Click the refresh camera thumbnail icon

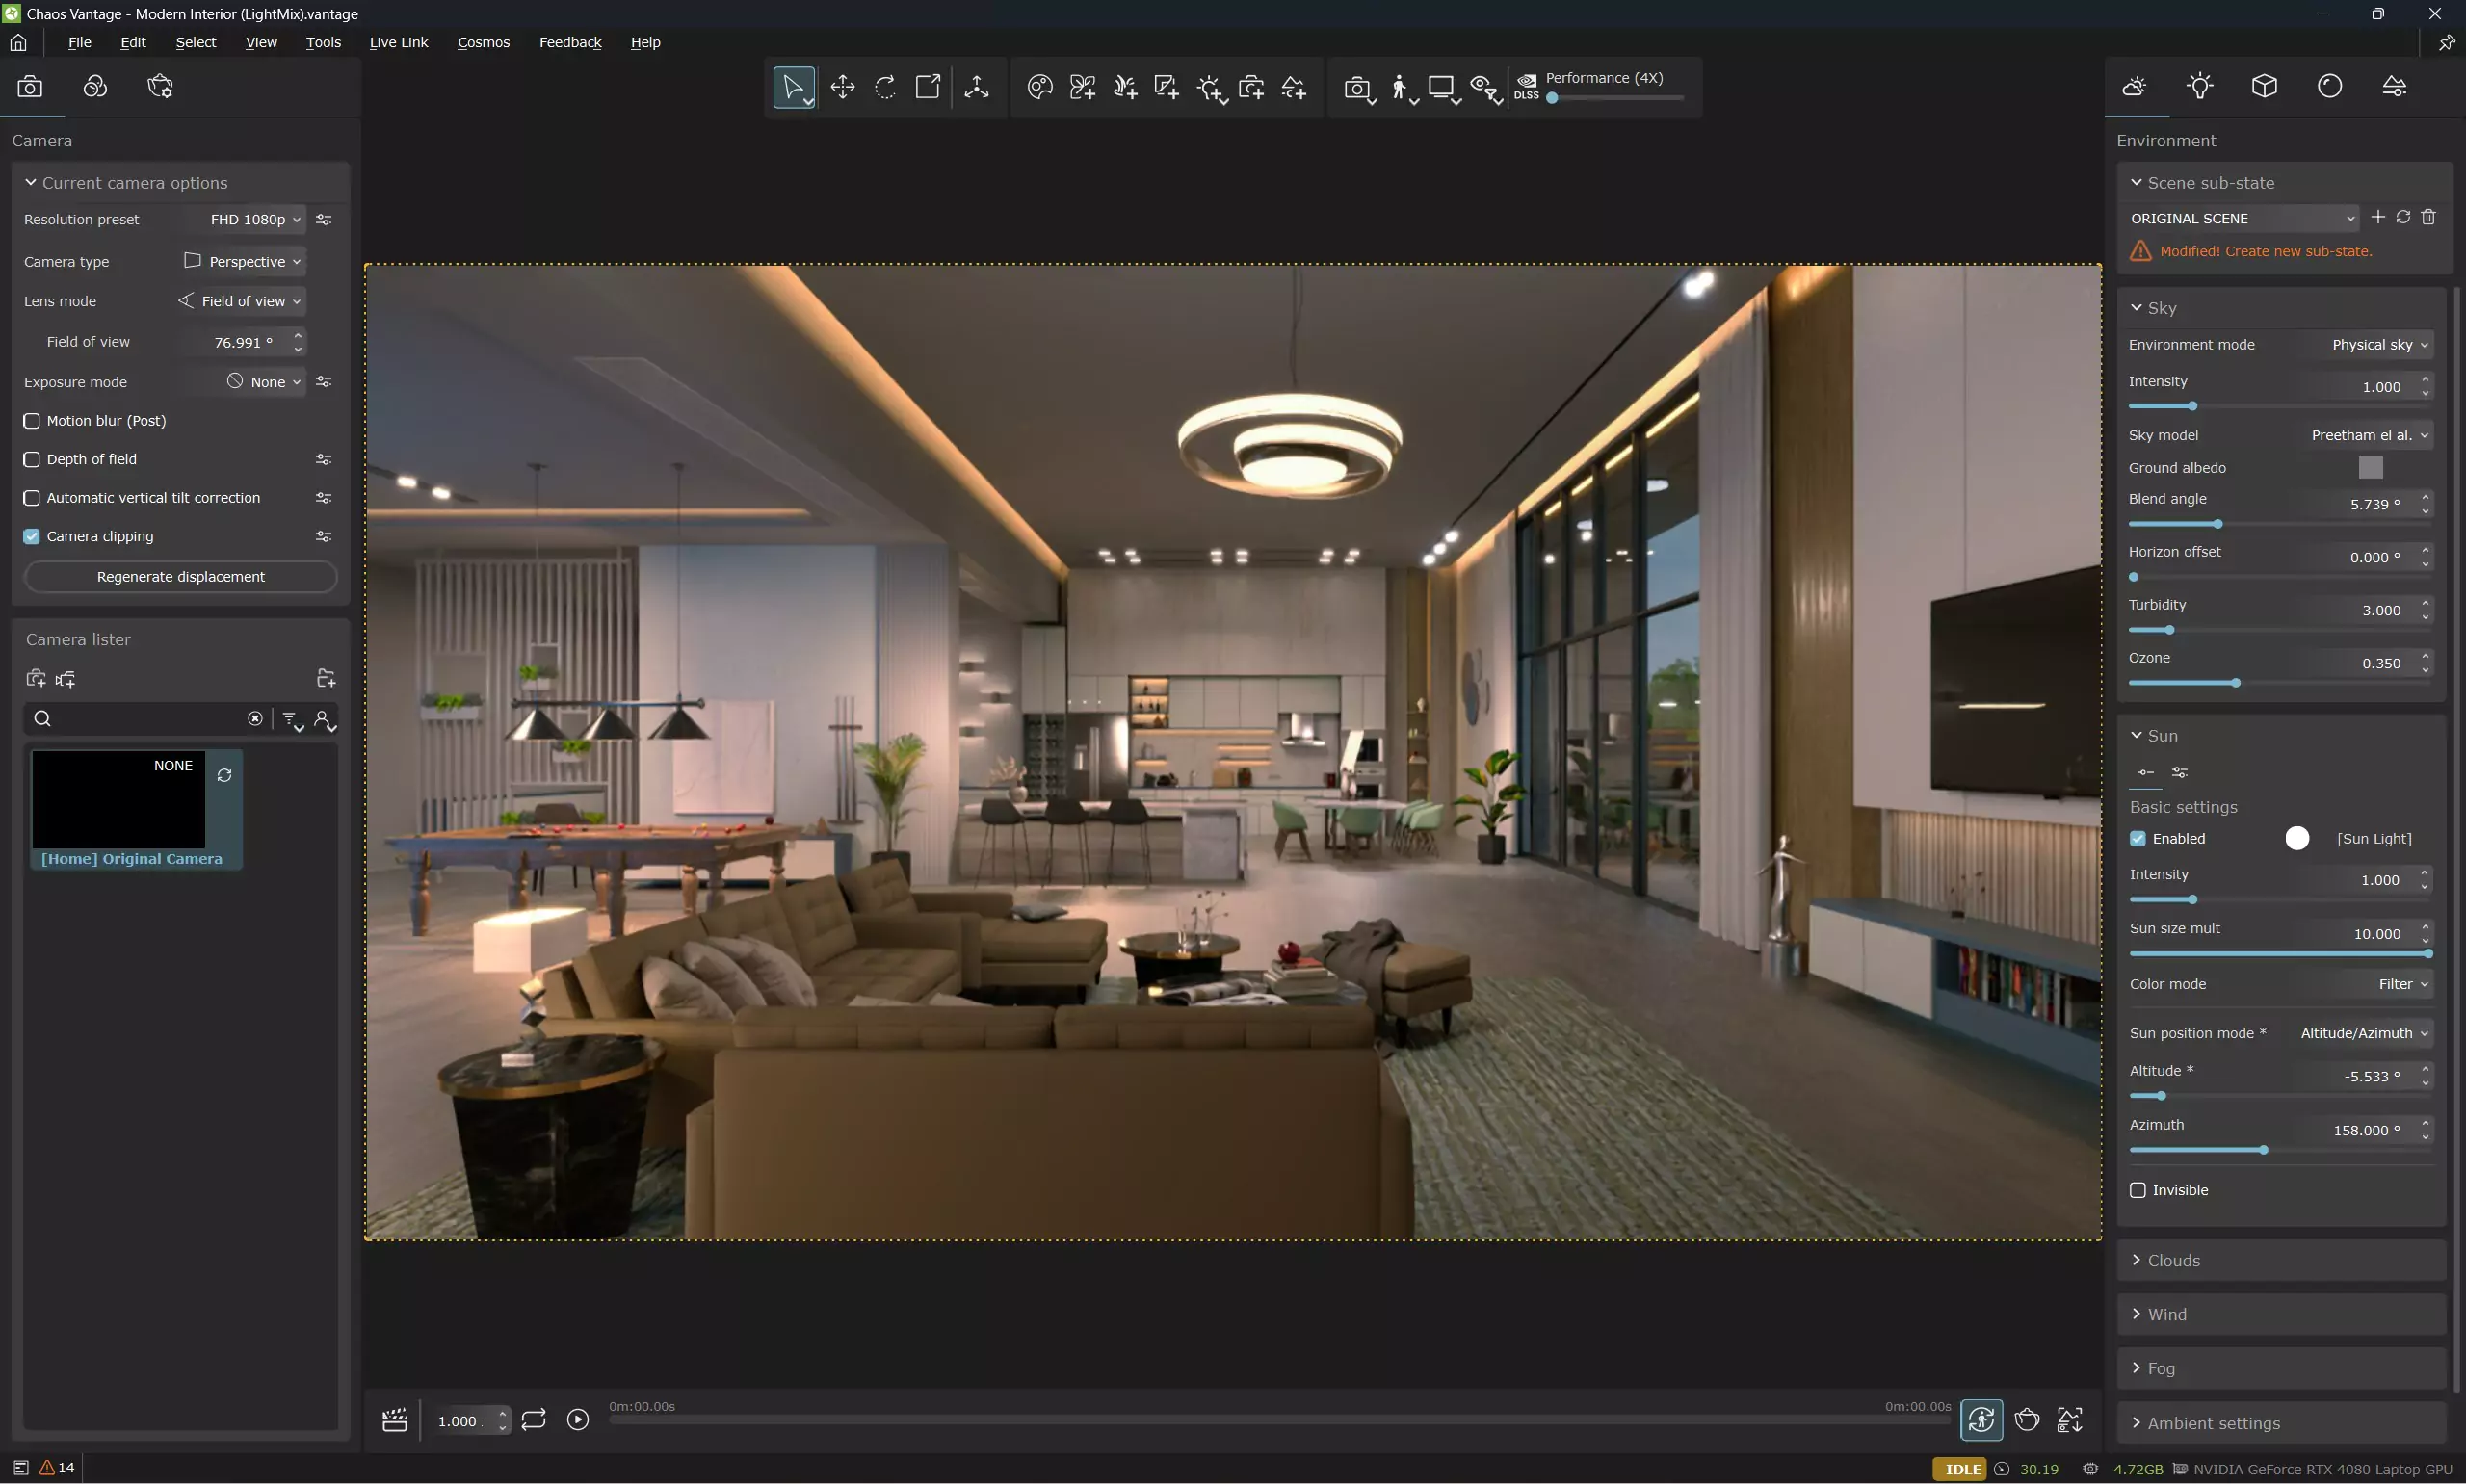[224, 776]
